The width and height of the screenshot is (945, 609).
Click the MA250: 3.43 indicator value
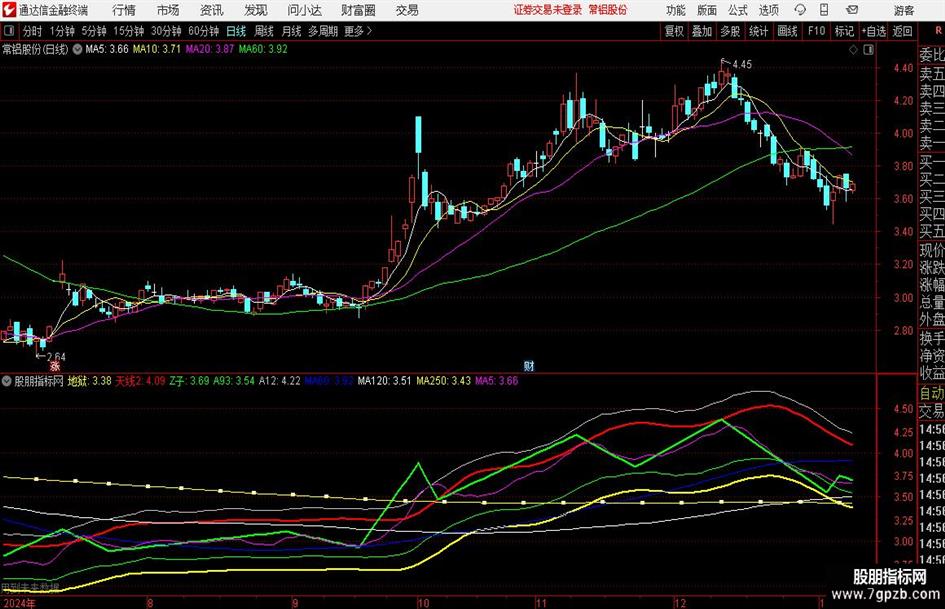point(444,381)
